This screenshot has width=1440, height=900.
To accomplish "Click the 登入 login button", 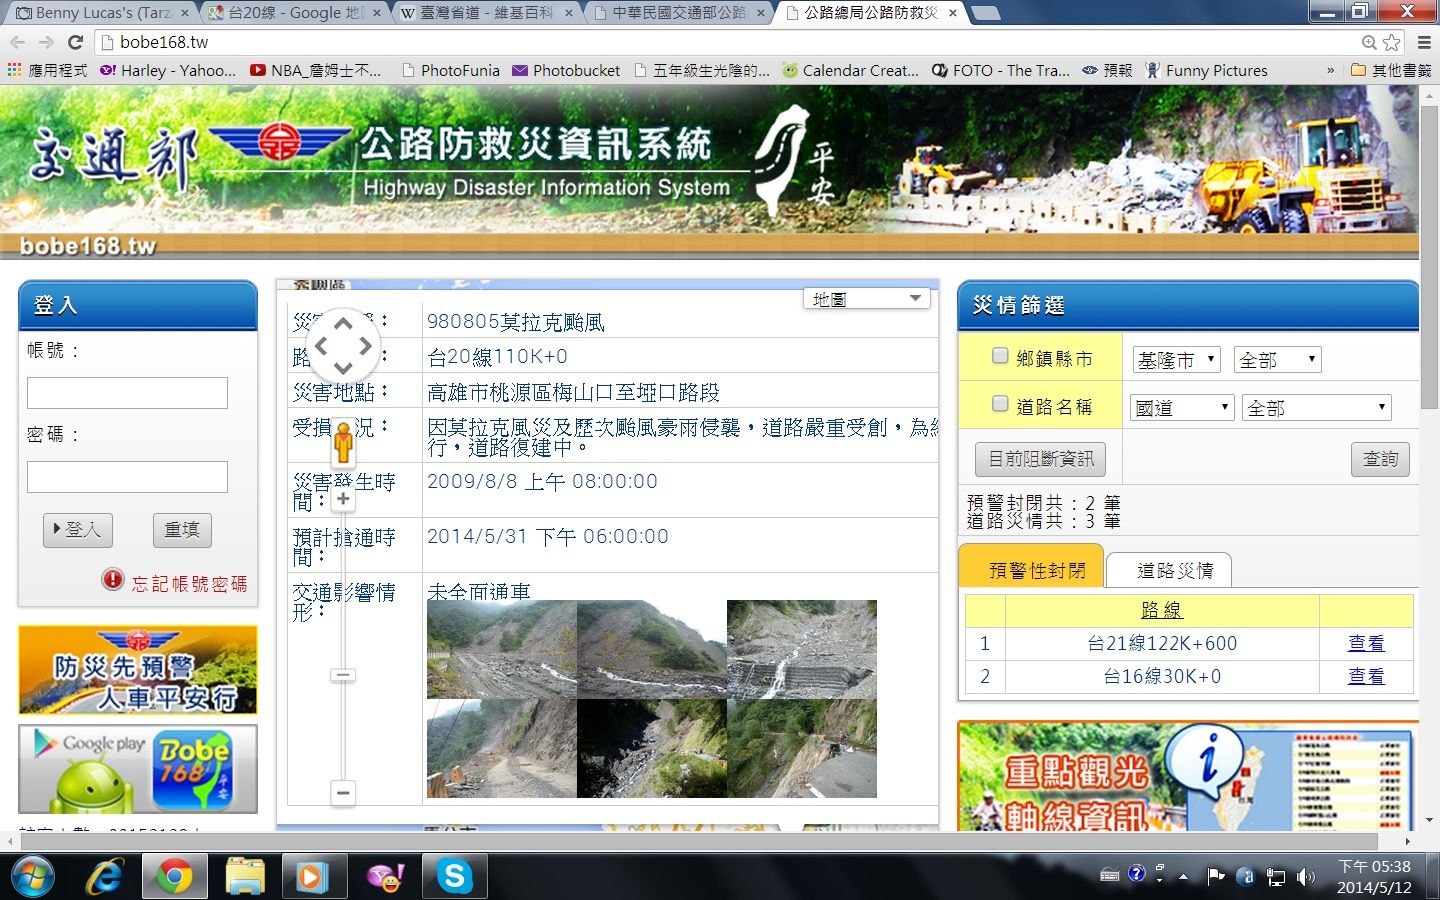I will [x=78, y=530].
